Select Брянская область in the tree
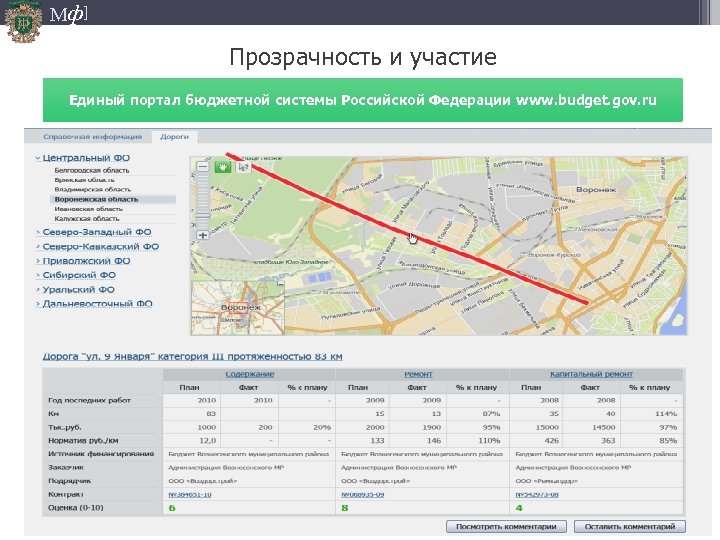Viewport: 720px width, 540px height. point(84,180)
